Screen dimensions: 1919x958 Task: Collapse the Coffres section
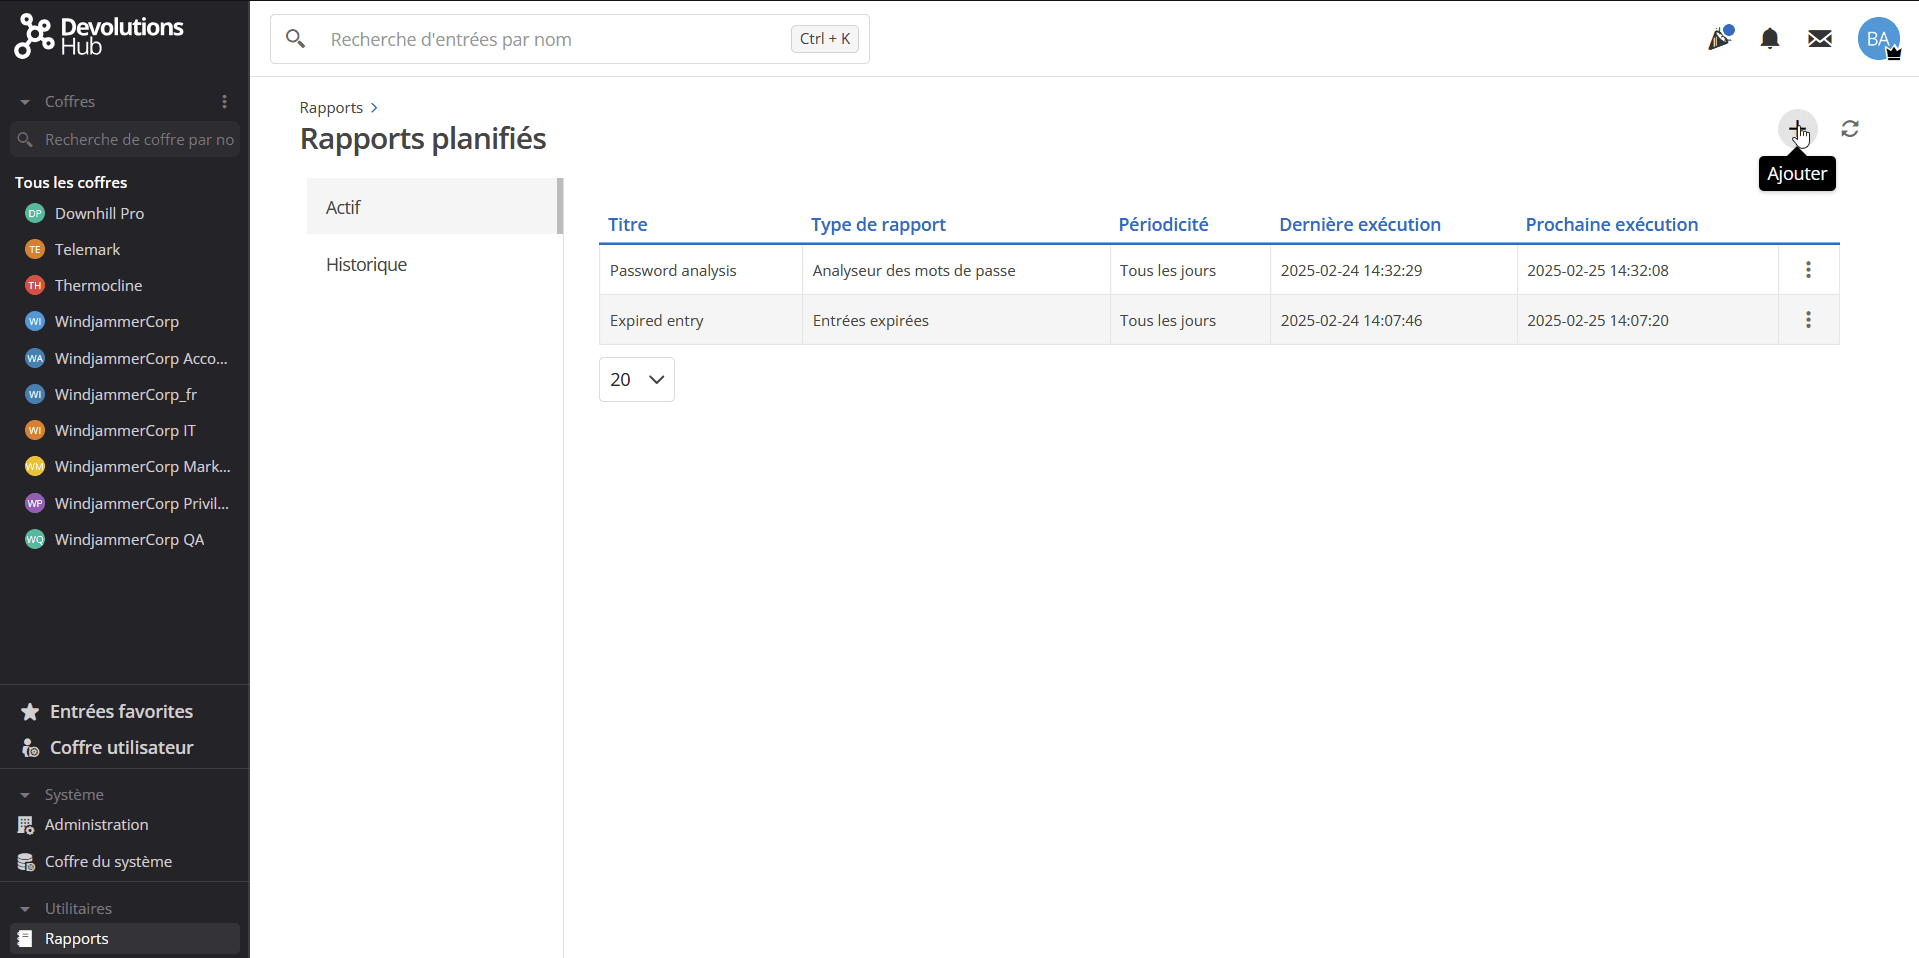25,102
